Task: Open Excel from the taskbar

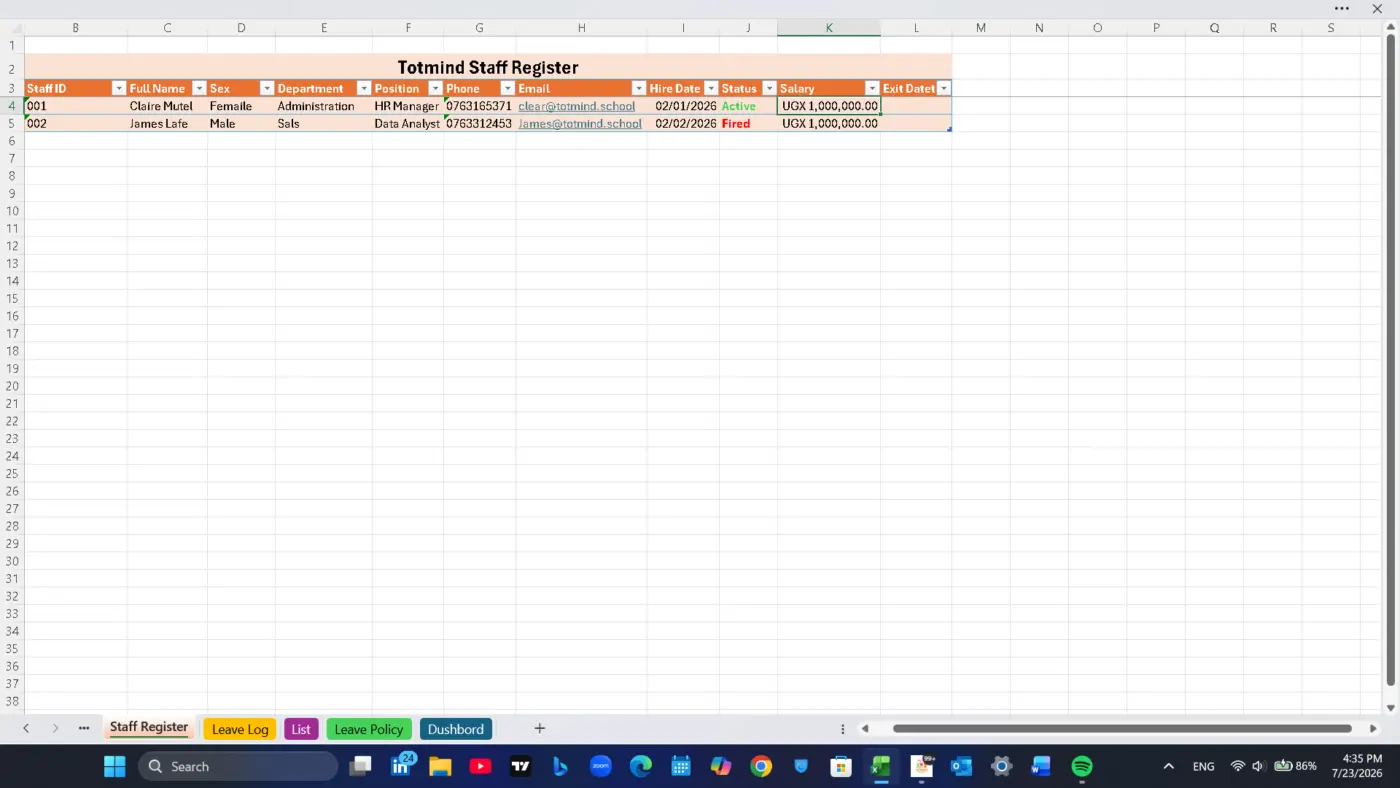Action: point(881,767)
